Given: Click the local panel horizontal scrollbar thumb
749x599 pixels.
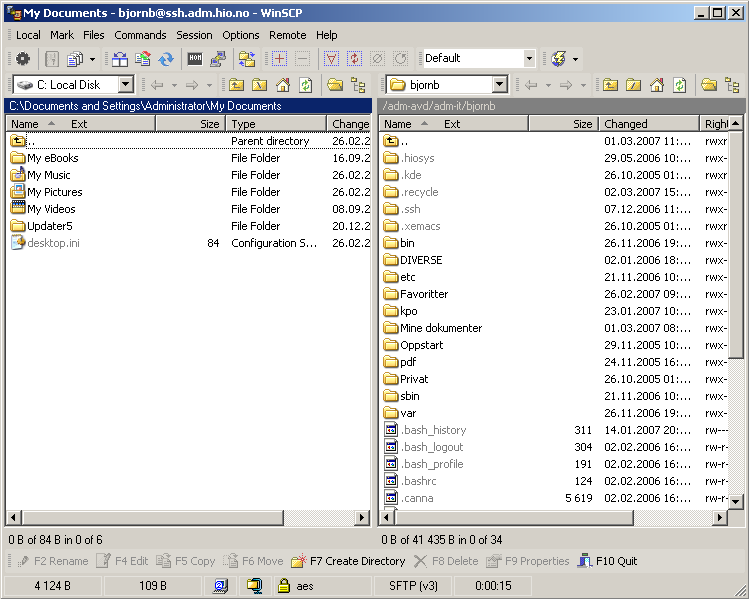Looking at the screenshot, I should click(x=152, y=517).
